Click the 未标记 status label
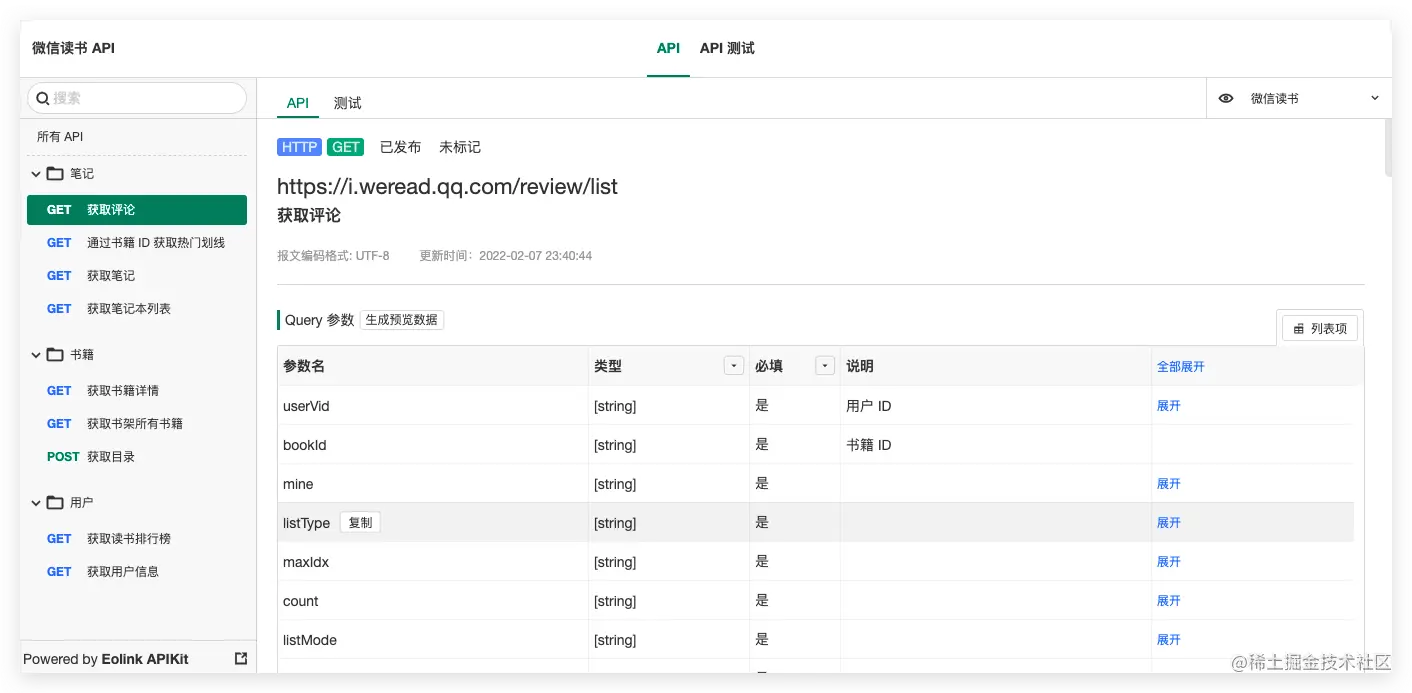This screenshot has width=1412, height=693. pyautogui.click(x=460, y=147)
